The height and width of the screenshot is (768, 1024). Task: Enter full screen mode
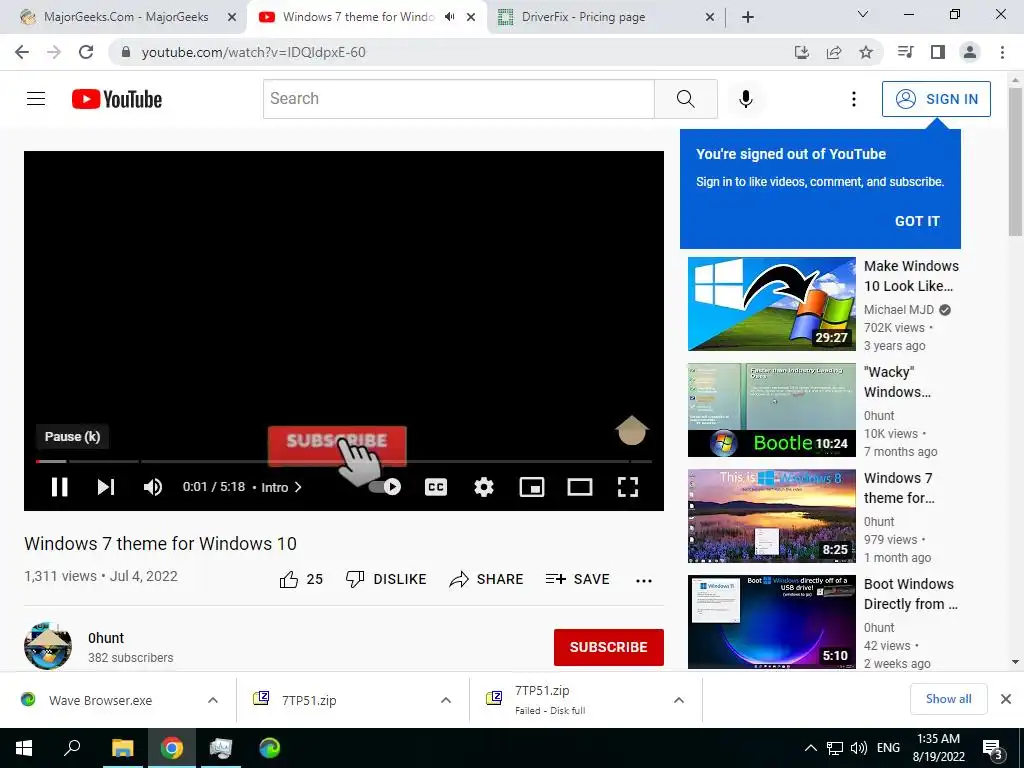[x=628, y=487]
